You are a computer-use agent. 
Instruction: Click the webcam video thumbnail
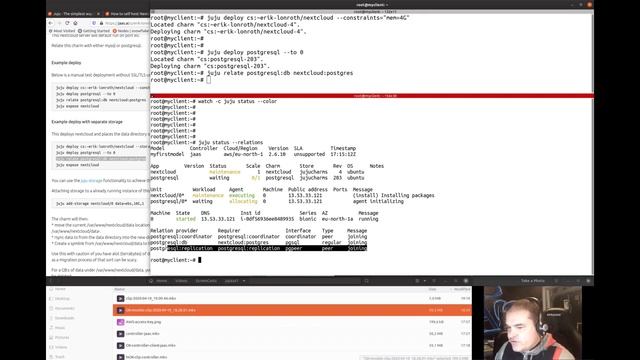coord(533,323)
